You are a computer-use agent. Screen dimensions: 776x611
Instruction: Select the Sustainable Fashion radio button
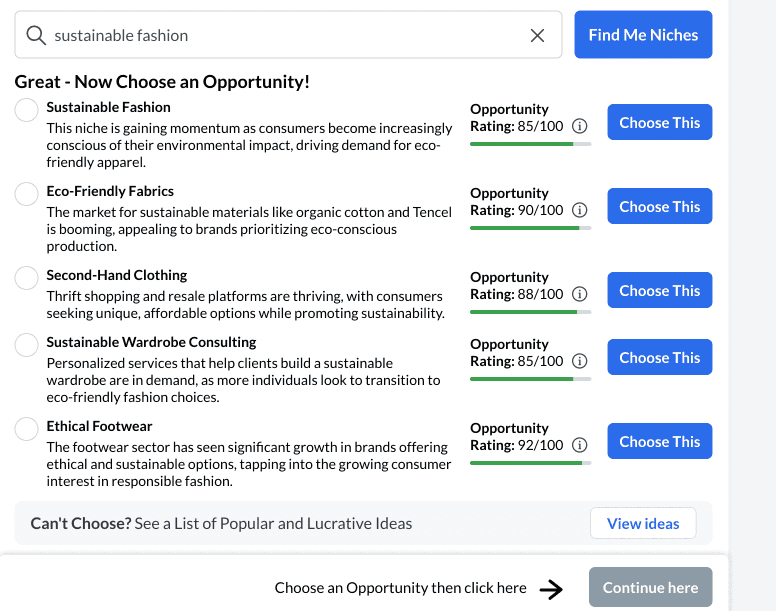(26, 109)
